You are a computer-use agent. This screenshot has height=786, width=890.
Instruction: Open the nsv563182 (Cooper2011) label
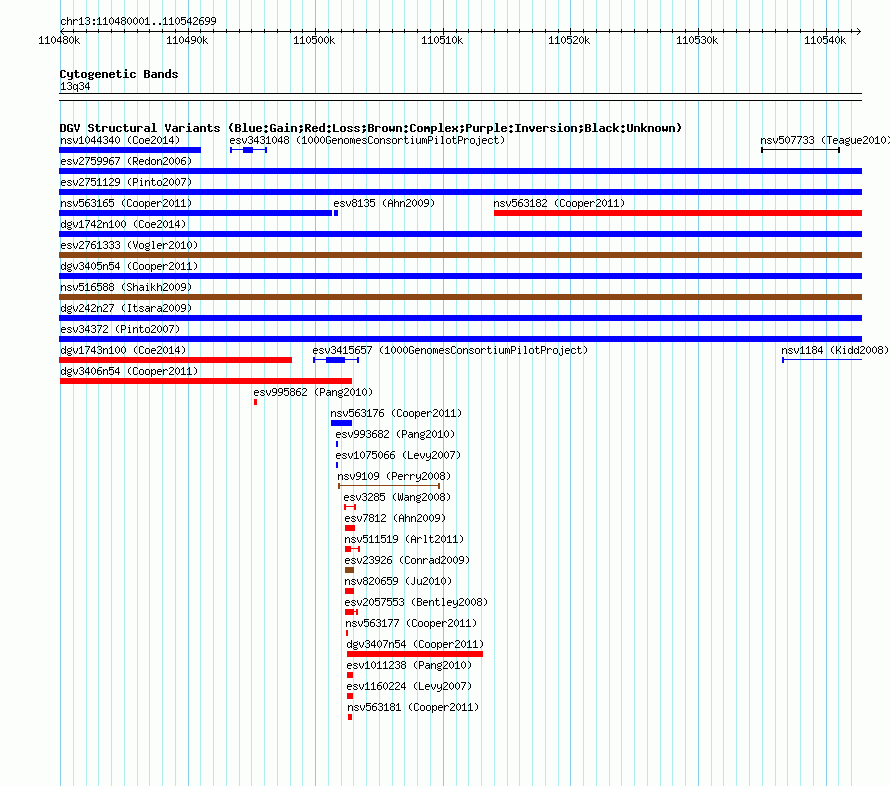coord(559,204)
